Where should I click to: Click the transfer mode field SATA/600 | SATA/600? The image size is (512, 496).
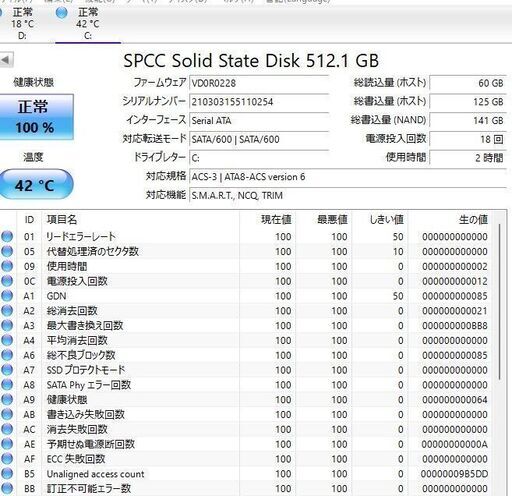(259, 139)
